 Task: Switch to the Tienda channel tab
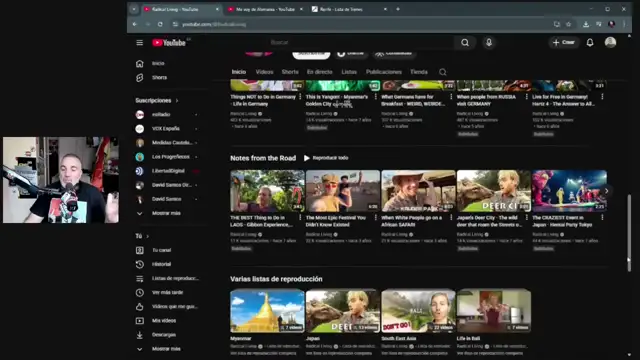point(419,72)
